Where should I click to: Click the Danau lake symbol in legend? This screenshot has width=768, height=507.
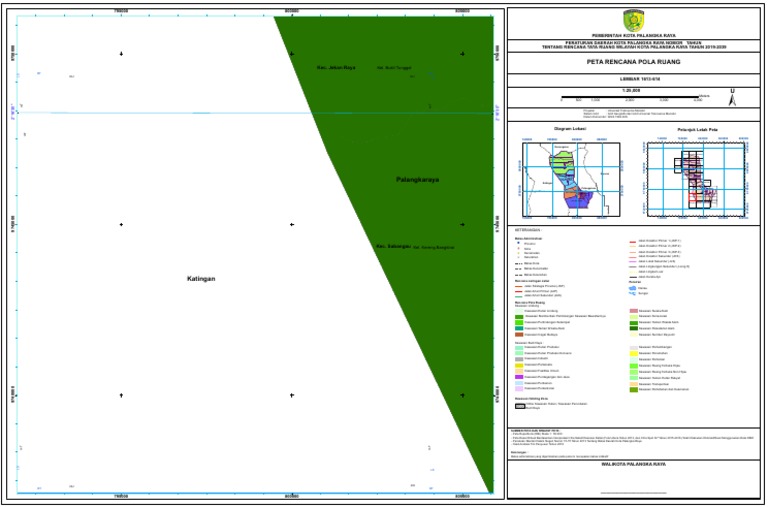pyautogui.click(x=632, y=287)
